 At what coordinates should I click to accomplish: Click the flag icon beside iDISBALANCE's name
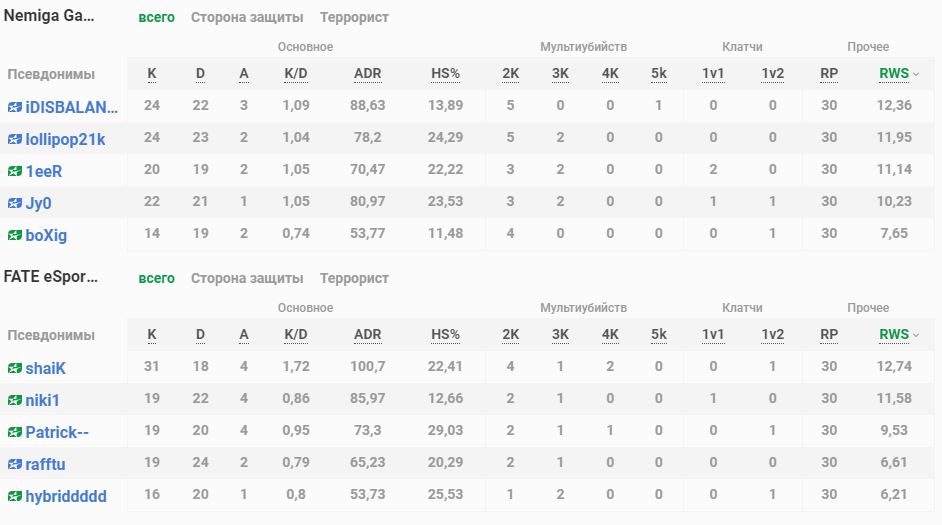point(15,107)
